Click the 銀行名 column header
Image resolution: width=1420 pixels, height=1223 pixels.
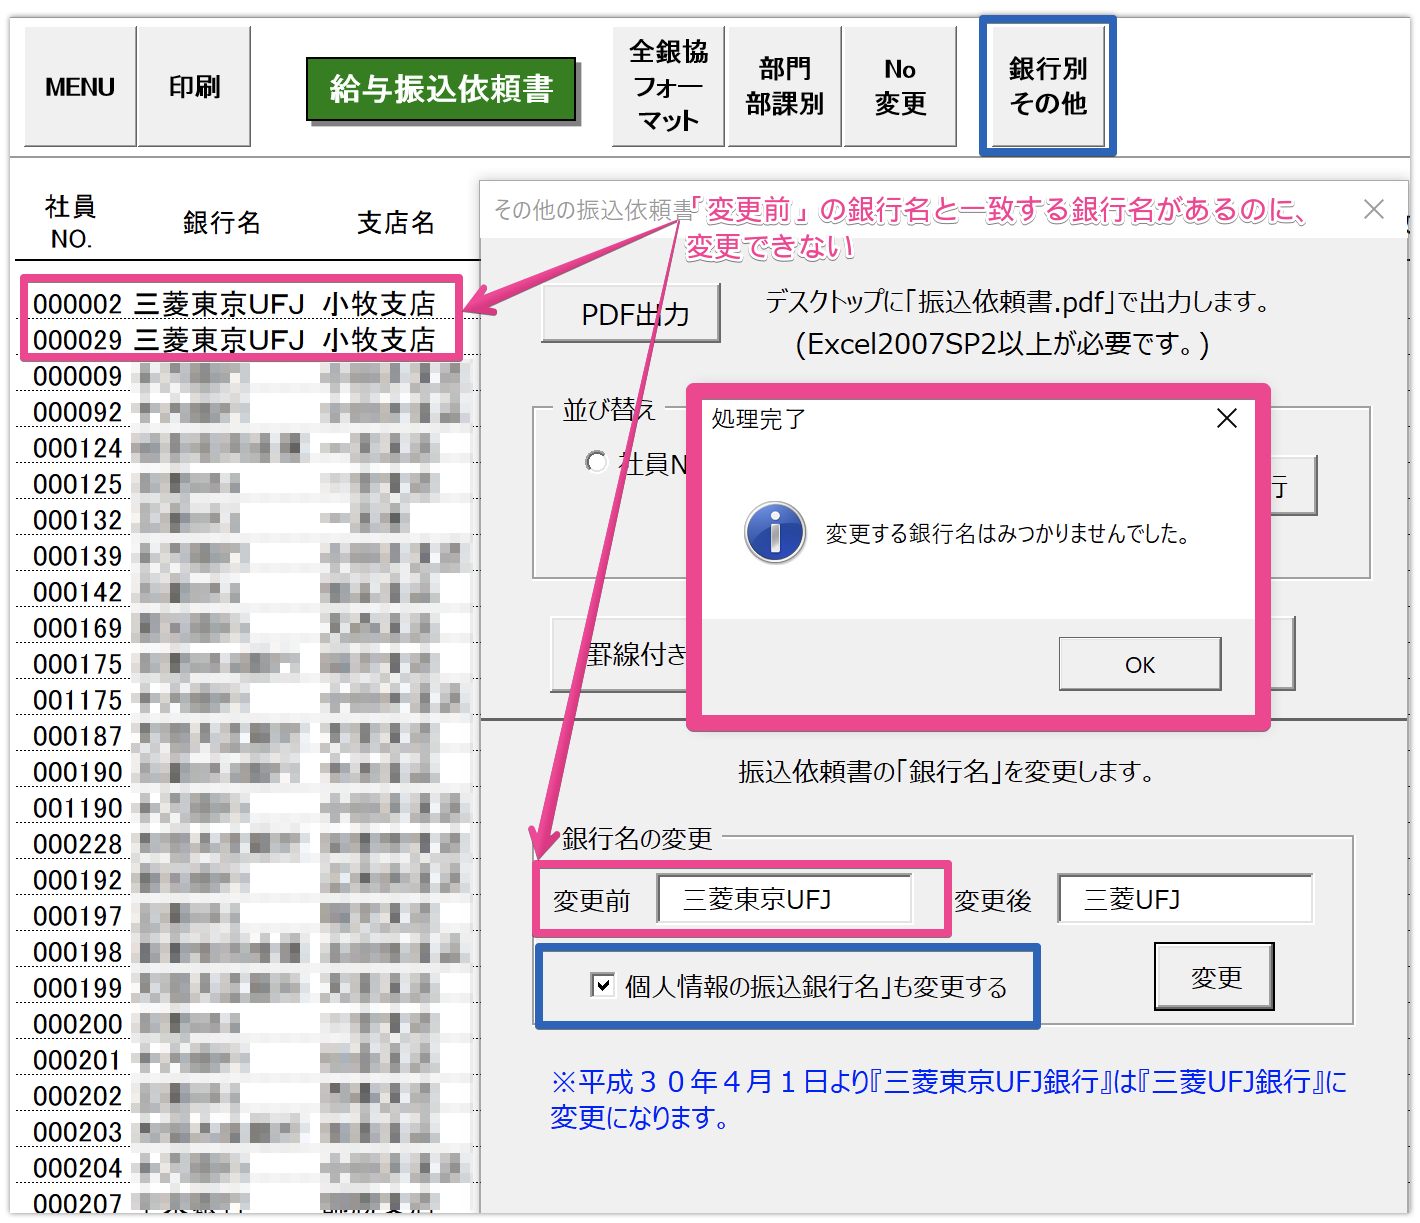[222, 222]
